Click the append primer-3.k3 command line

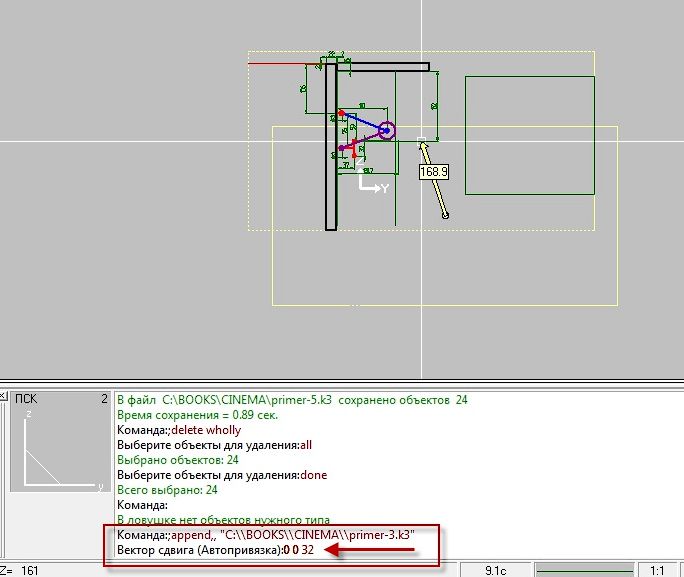click(266, 535)
